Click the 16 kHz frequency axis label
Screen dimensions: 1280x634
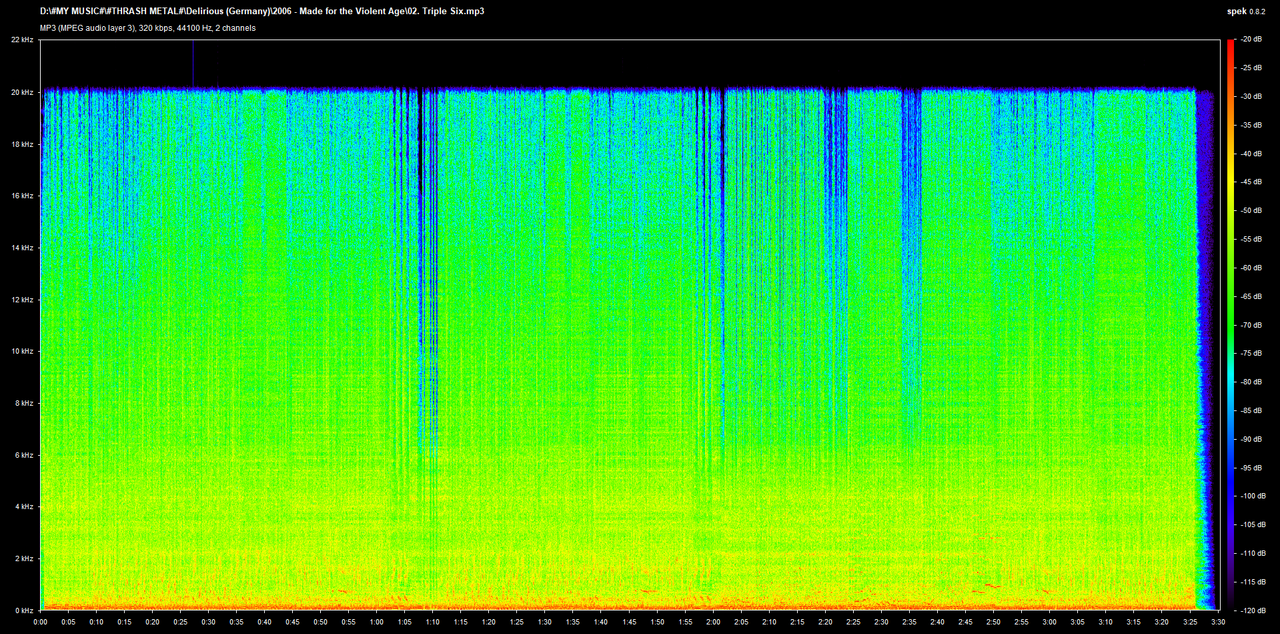point(23,196)
